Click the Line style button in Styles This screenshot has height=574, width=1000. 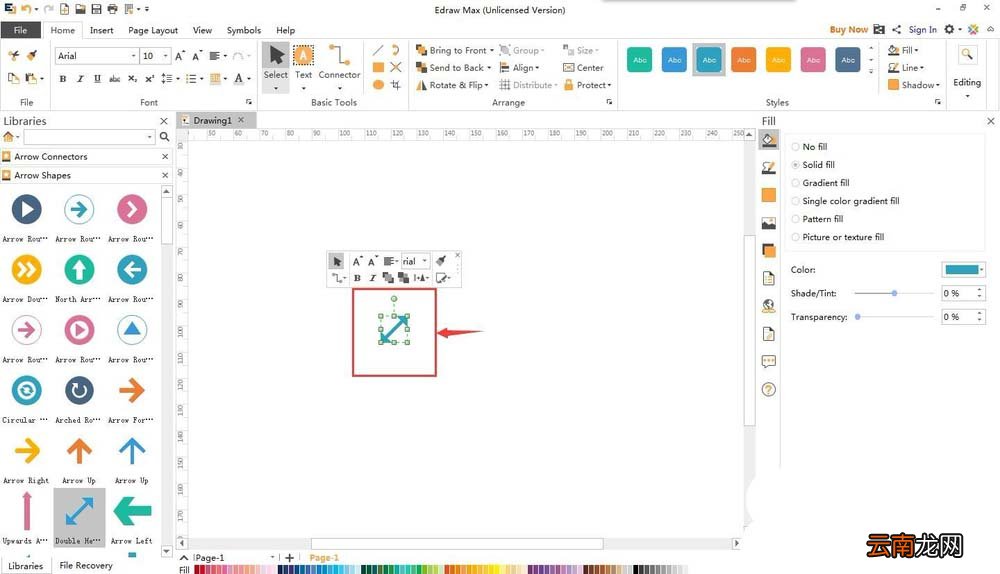pyautogui.click(x=906, y=68)
